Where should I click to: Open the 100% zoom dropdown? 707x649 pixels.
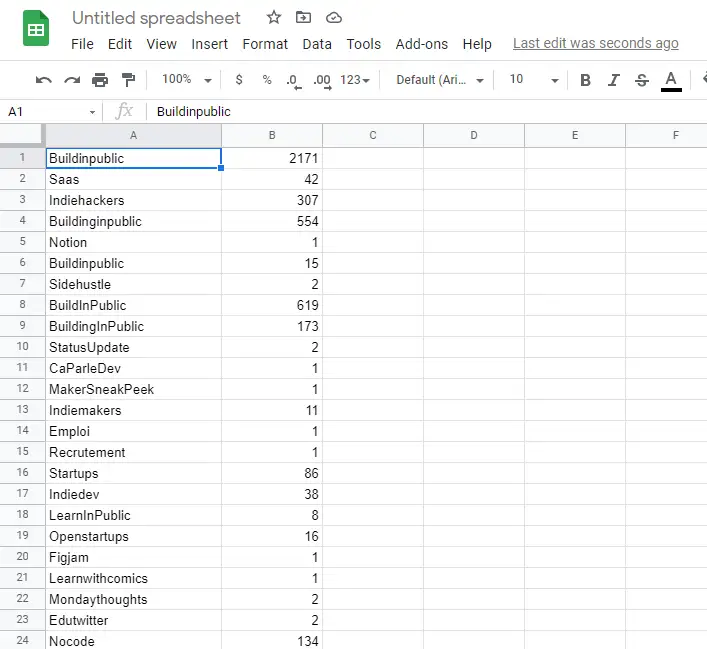(x=186, y=80)
